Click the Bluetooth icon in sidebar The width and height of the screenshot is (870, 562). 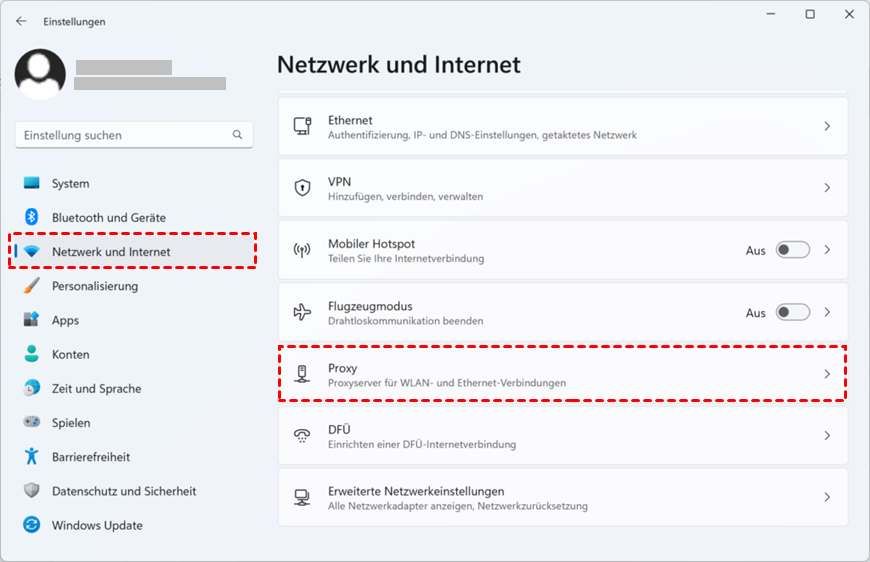32,217
